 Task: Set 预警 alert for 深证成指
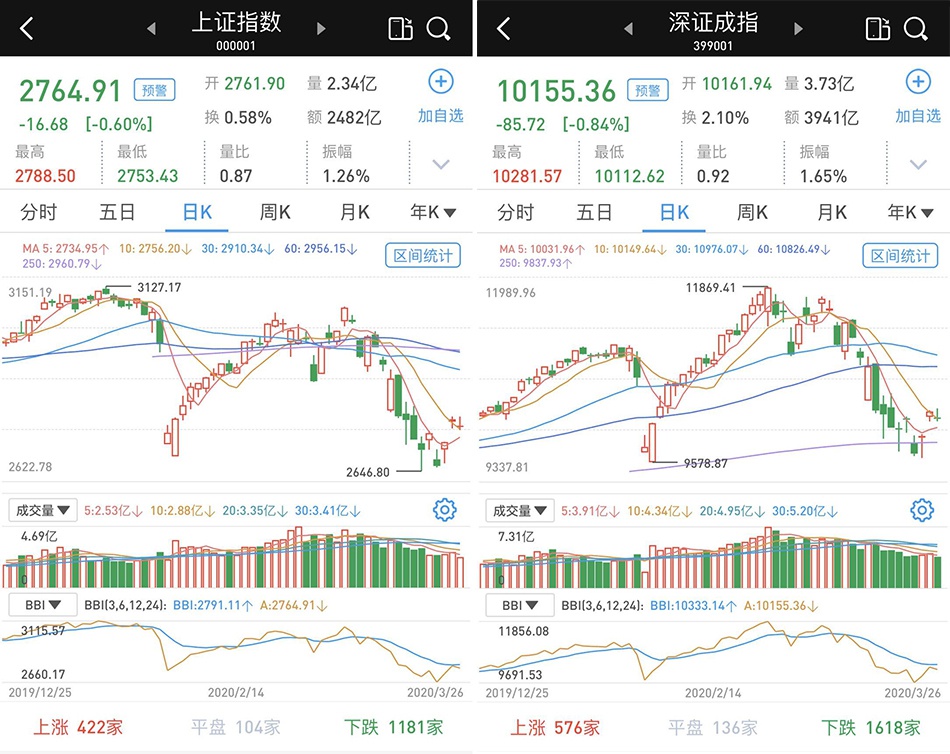tap(648, 90)
